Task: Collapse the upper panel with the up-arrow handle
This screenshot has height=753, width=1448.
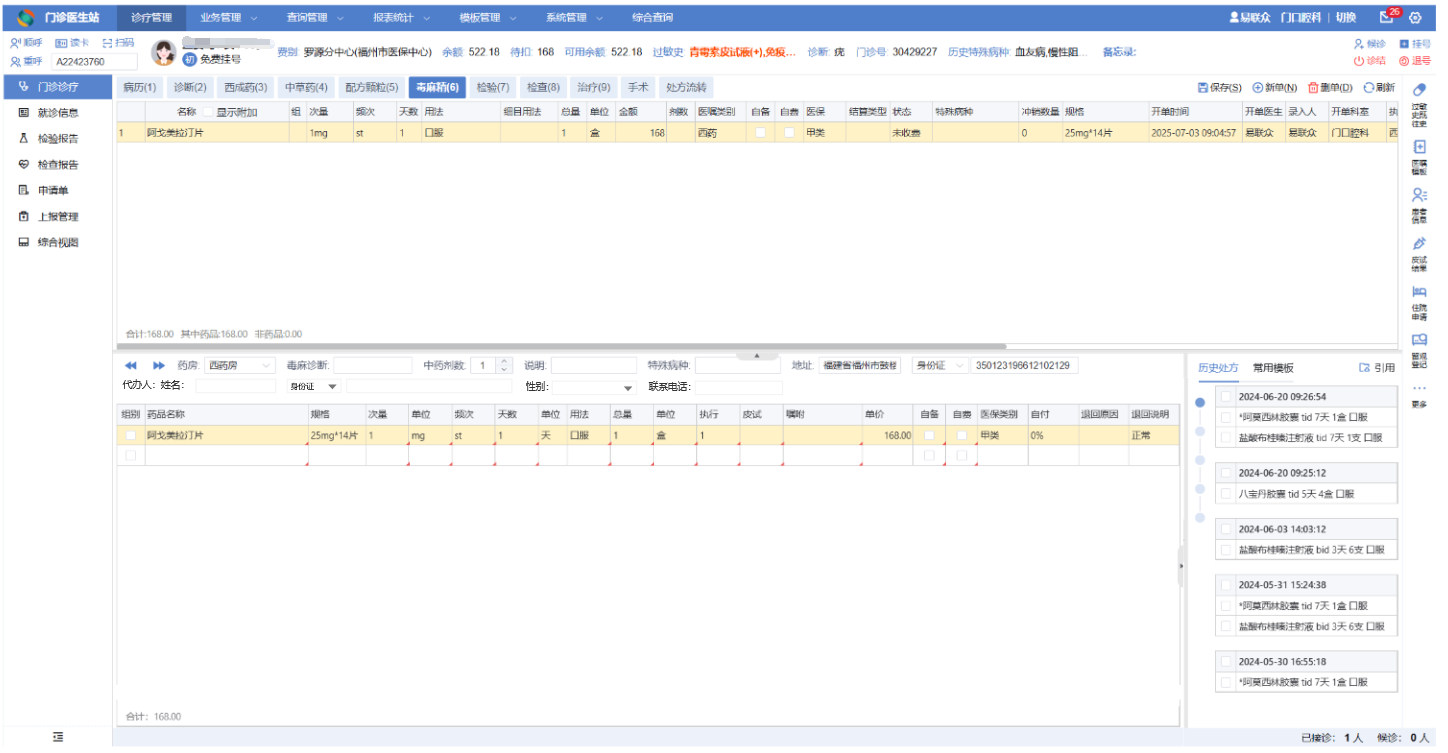Action: (757, 355)
